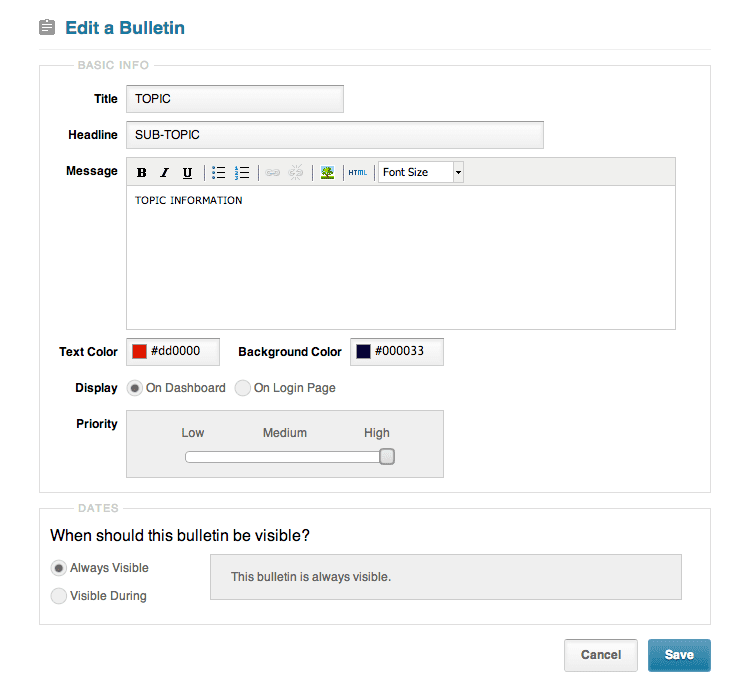Viewport: 750px width, 675px height.
Task: Click the insert link icon
Action: point(273,172)
